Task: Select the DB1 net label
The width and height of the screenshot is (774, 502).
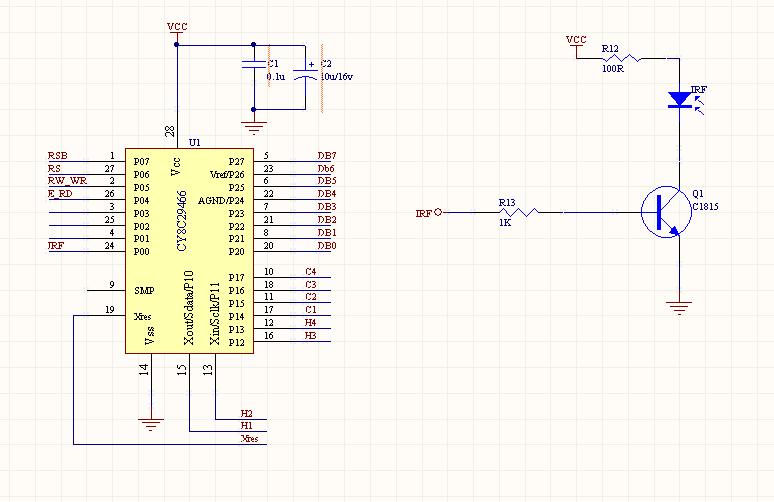Action: [327, 232]
